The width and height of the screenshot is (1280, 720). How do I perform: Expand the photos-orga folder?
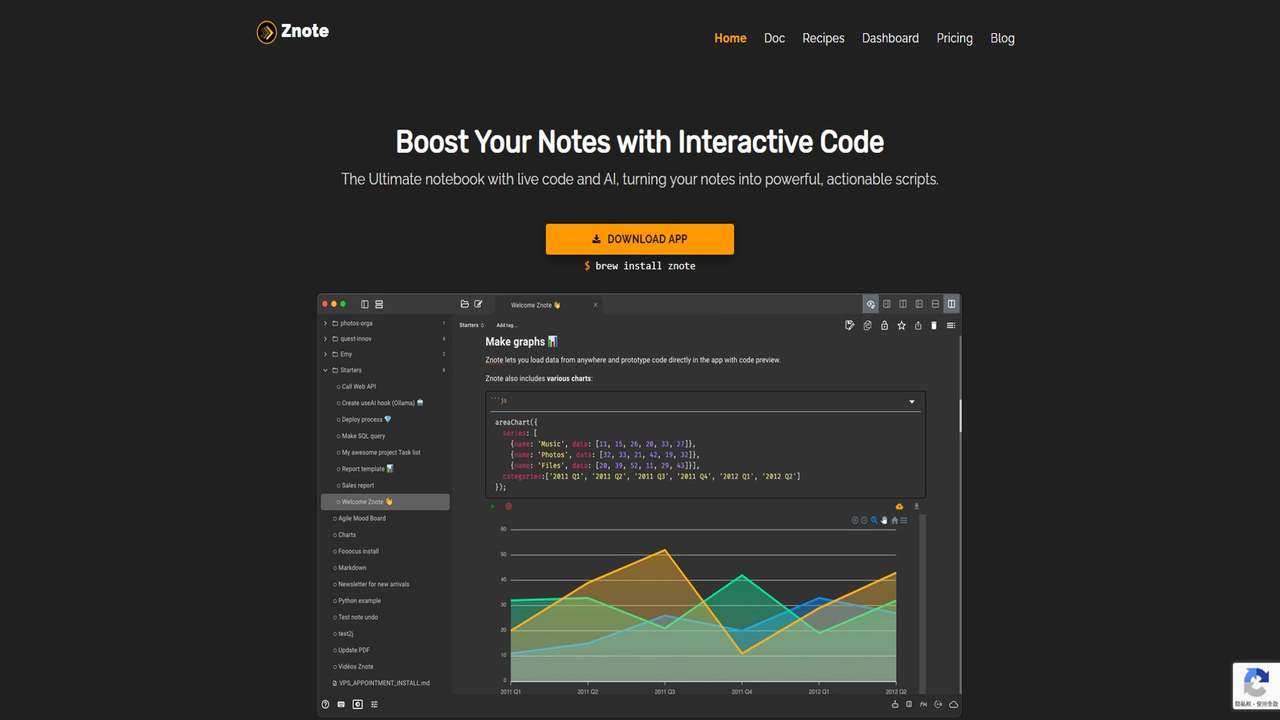[x=326, y=323]
